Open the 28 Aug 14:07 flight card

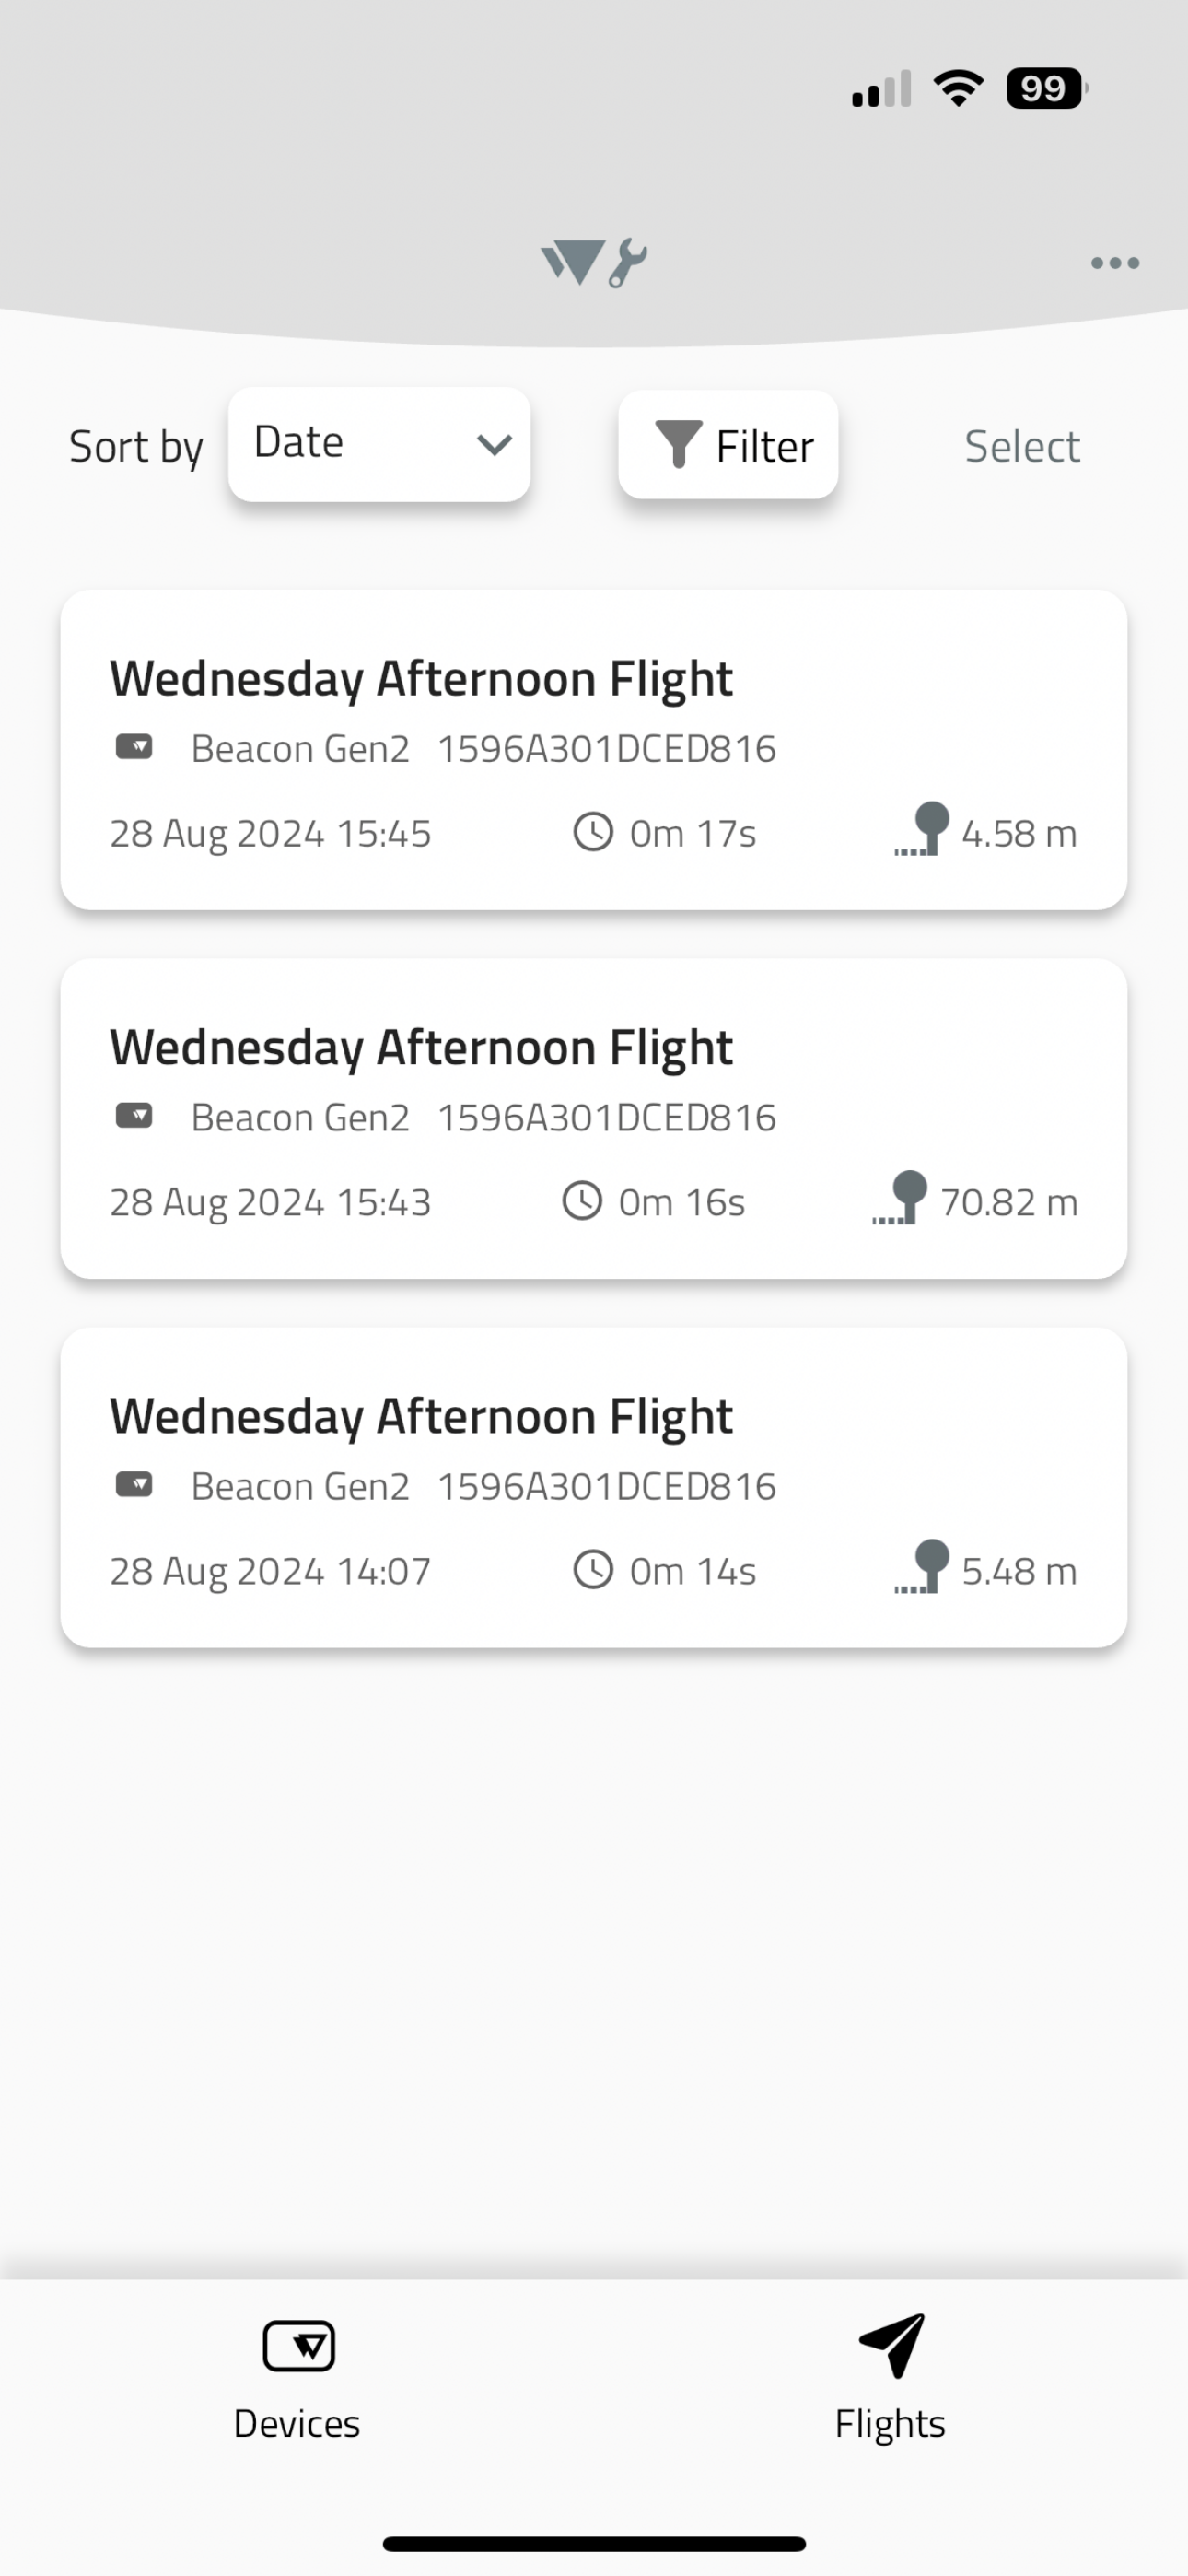point(594,1487)
